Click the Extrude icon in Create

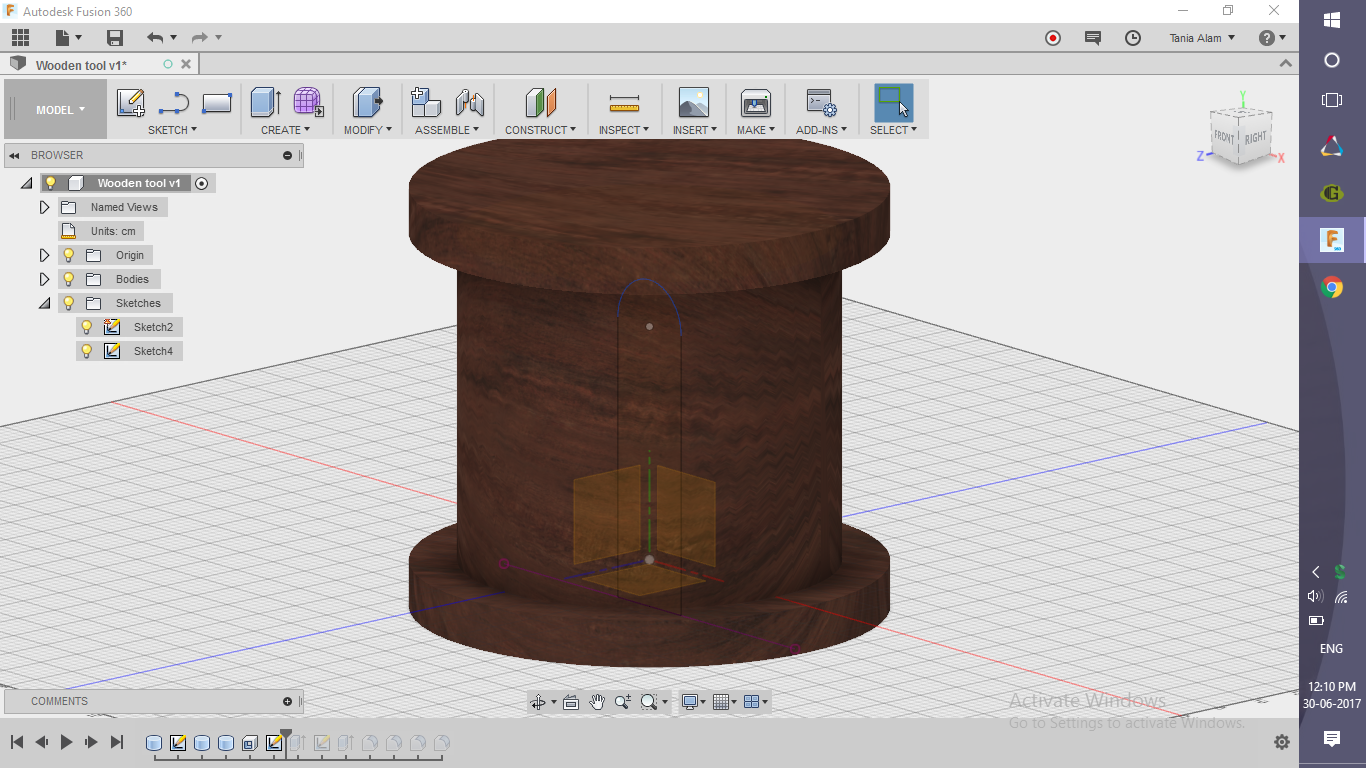[x=265, y=102]
